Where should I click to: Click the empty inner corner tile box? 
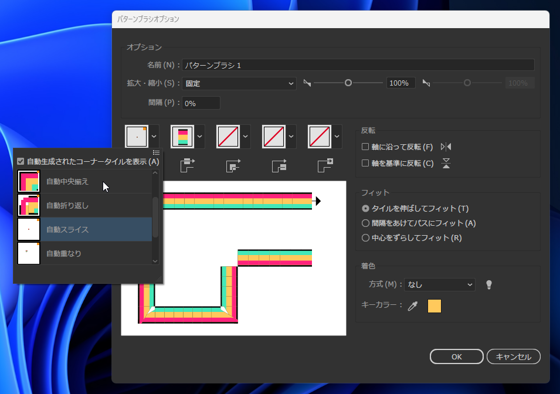[228, 136]
